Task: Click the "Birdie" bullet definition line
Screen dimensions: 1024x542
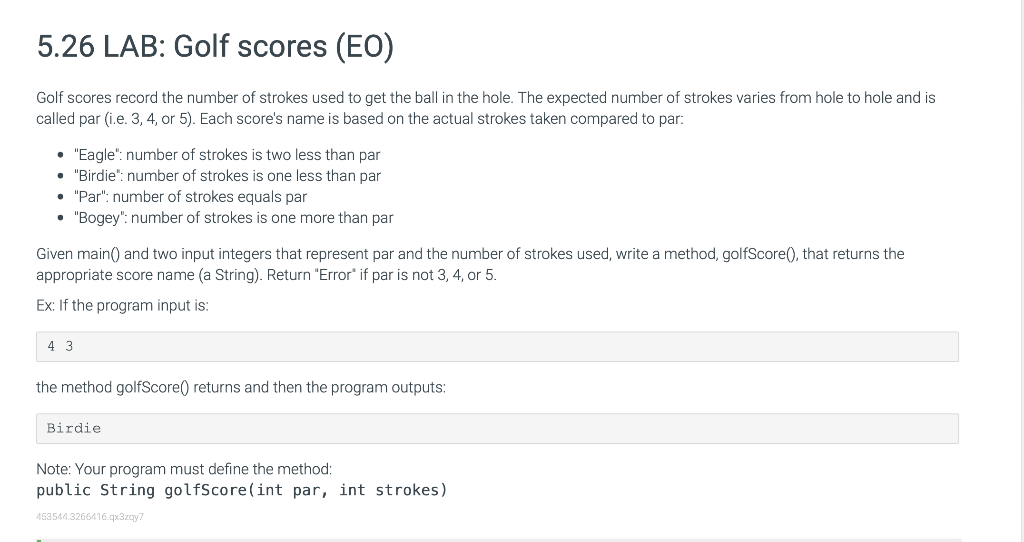Action: (x=228, y=176)
